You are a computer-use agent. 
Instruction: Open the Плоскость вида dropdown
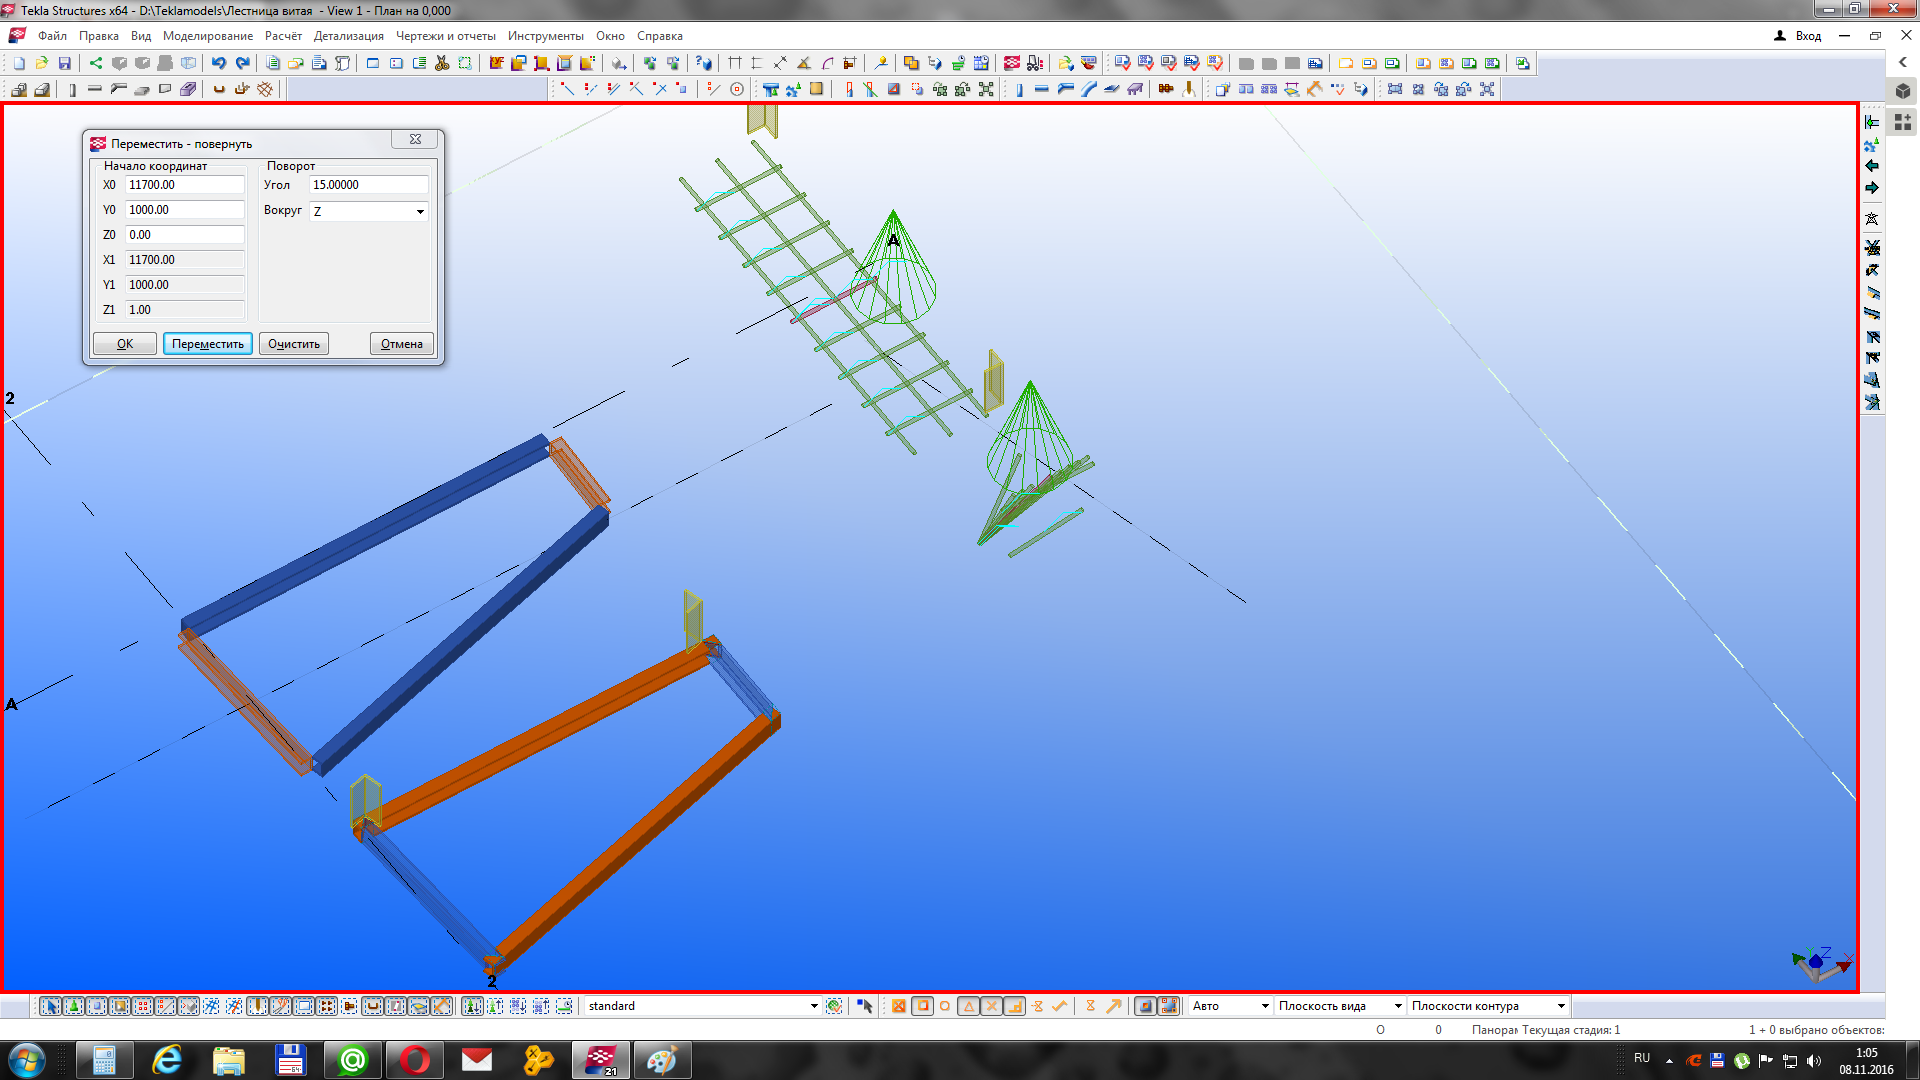(1397, 1006)
